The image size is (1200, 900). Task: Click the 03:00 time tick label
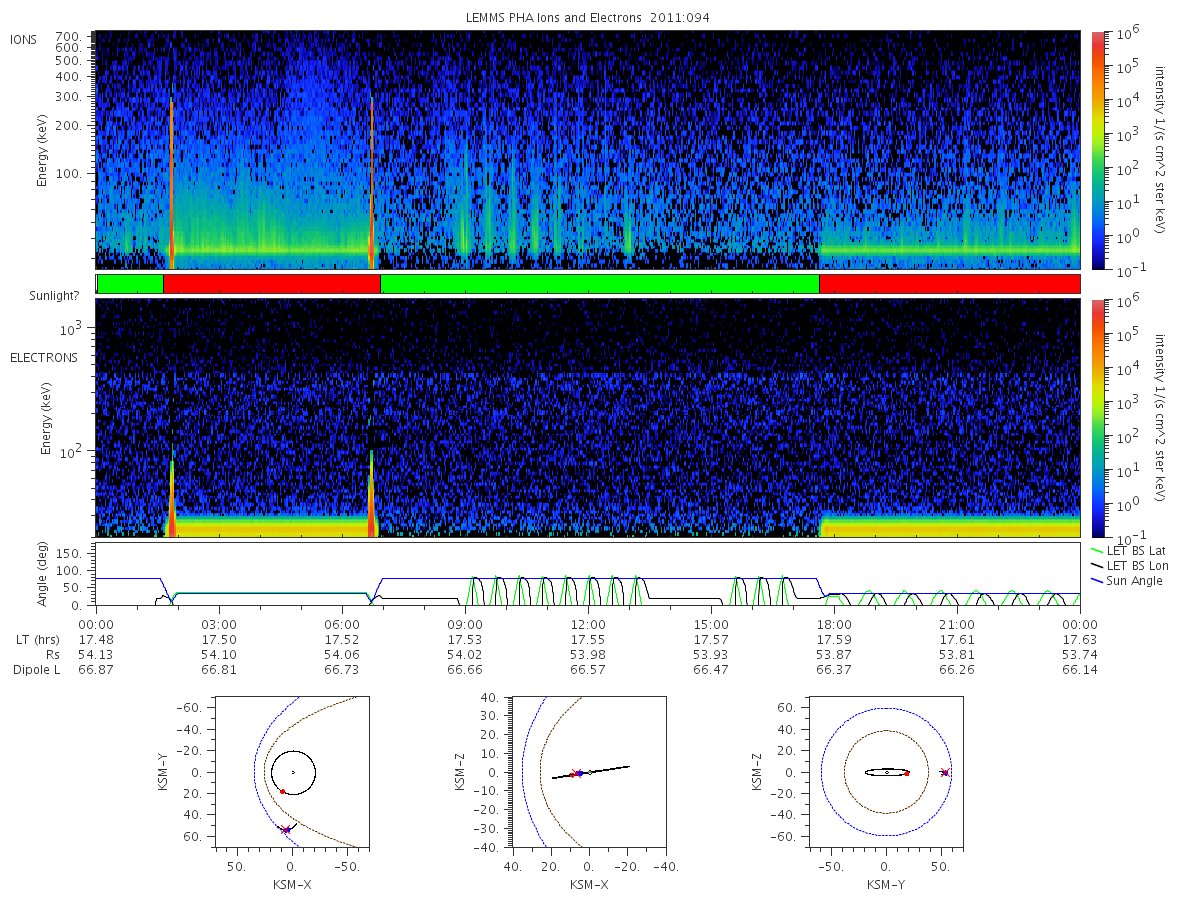[220, 625]
